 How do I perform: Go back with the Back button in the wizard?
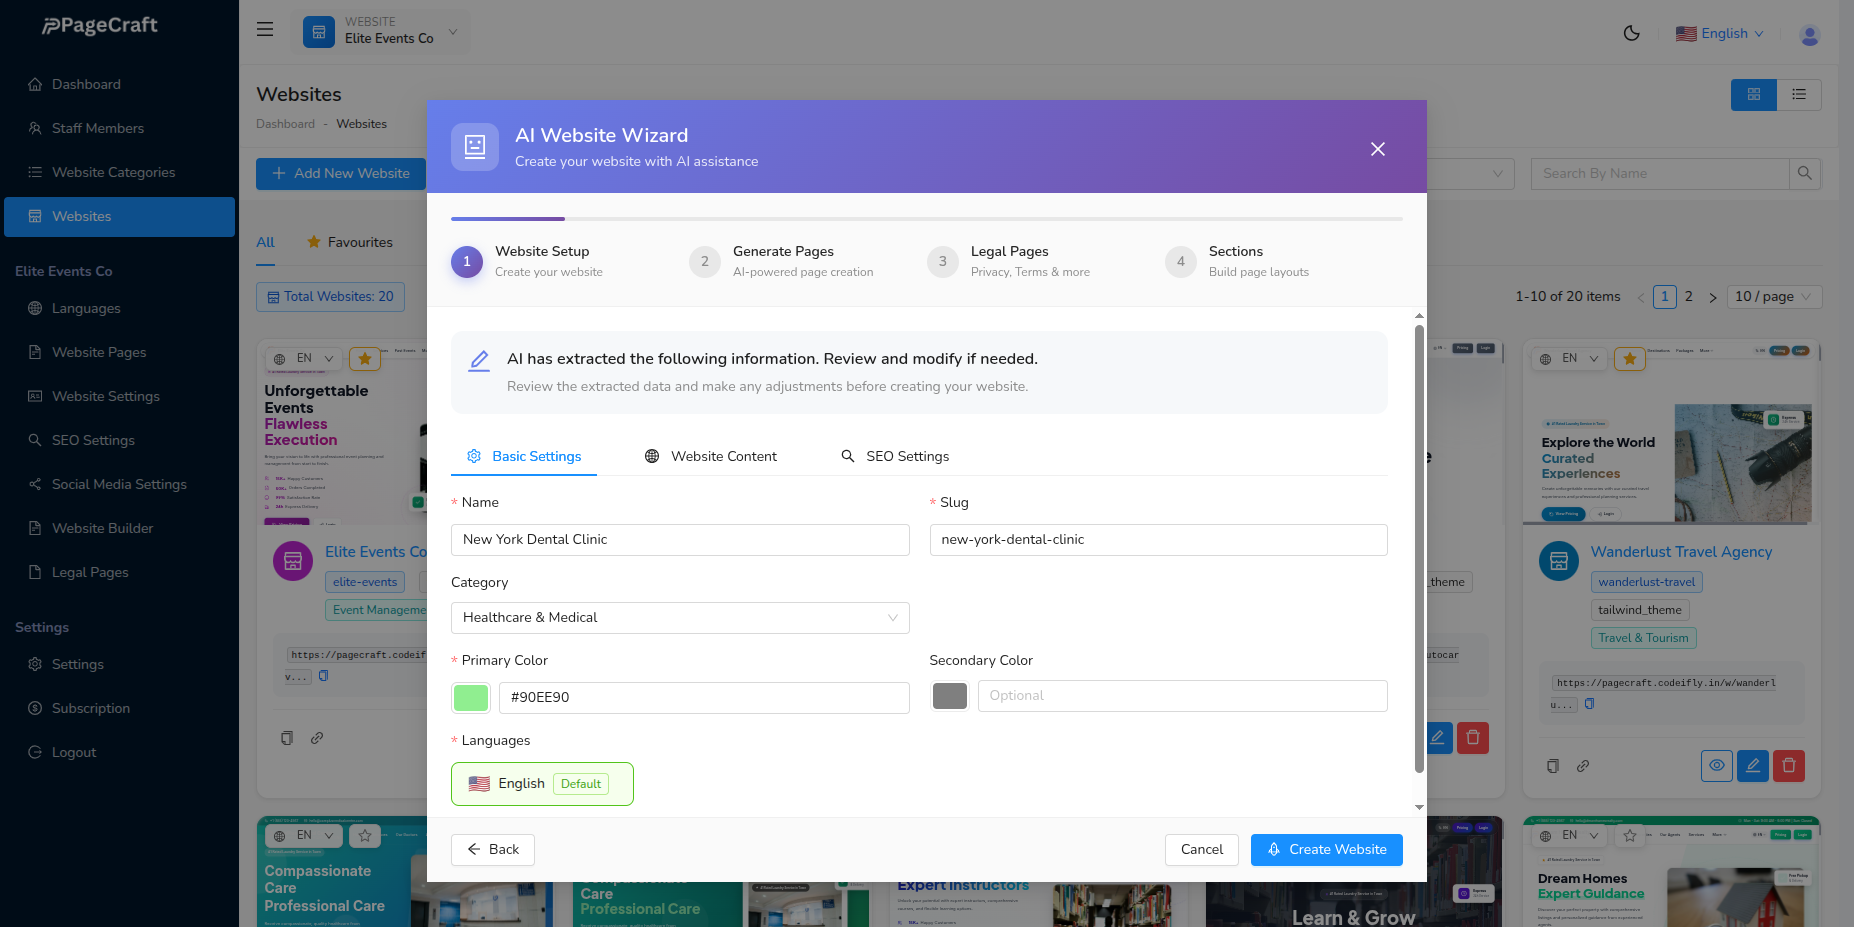click(x=492, y=849)
